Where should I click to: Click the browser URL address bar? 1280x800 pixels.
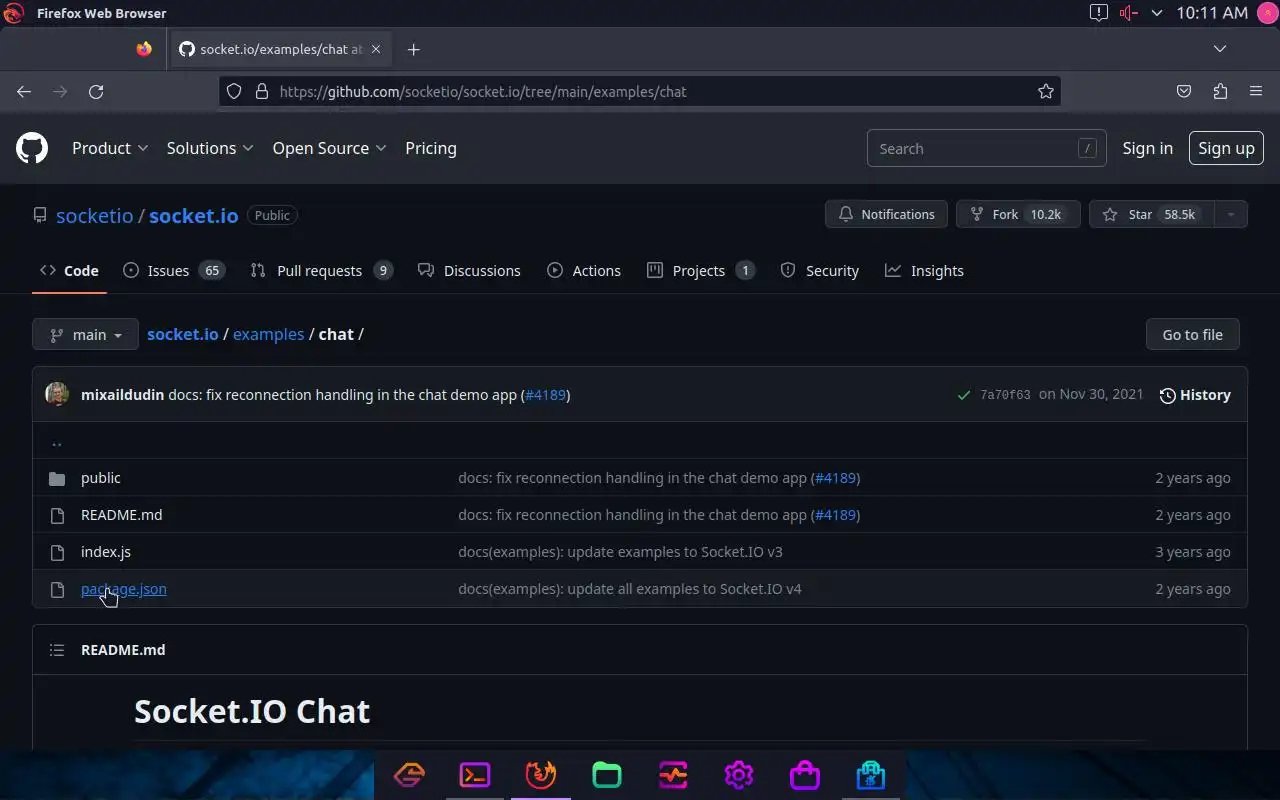point(640,91)
